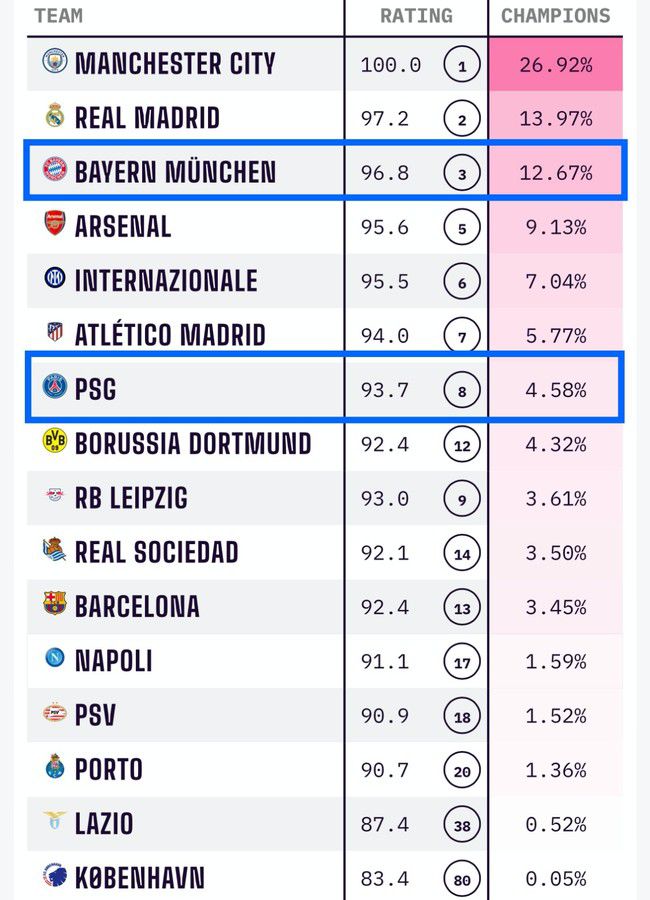Click Manchester City's rank 1 circle badge
This screenshot has height=900, width=650.
tap(461, 67)
